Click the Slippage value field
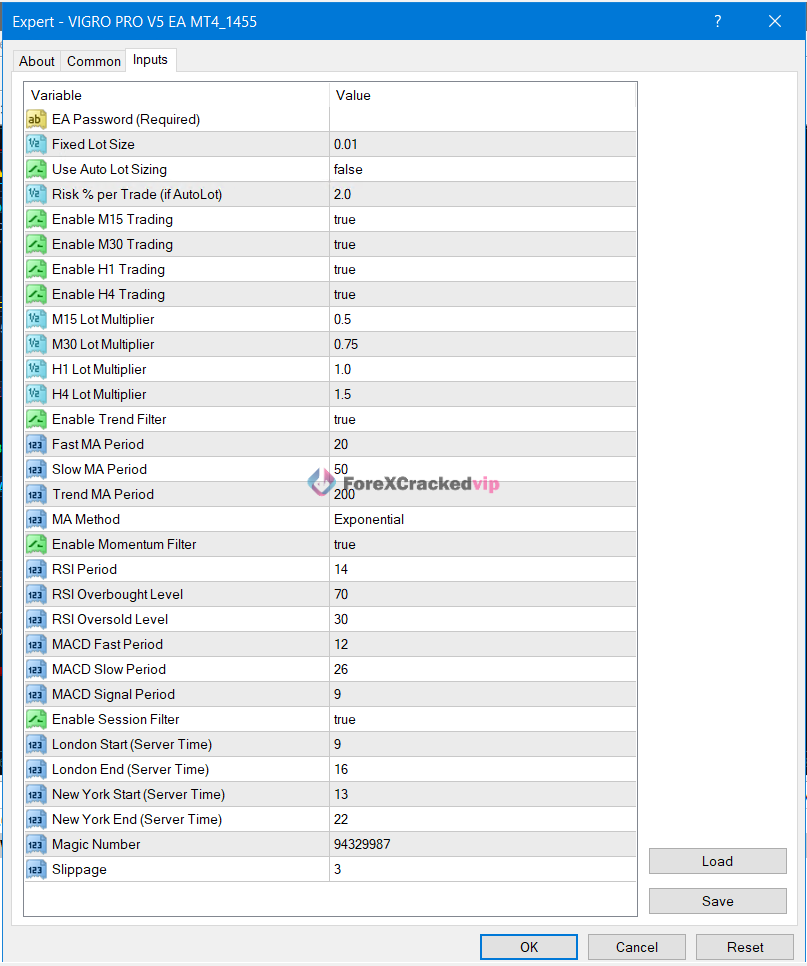 pos(482,870)
